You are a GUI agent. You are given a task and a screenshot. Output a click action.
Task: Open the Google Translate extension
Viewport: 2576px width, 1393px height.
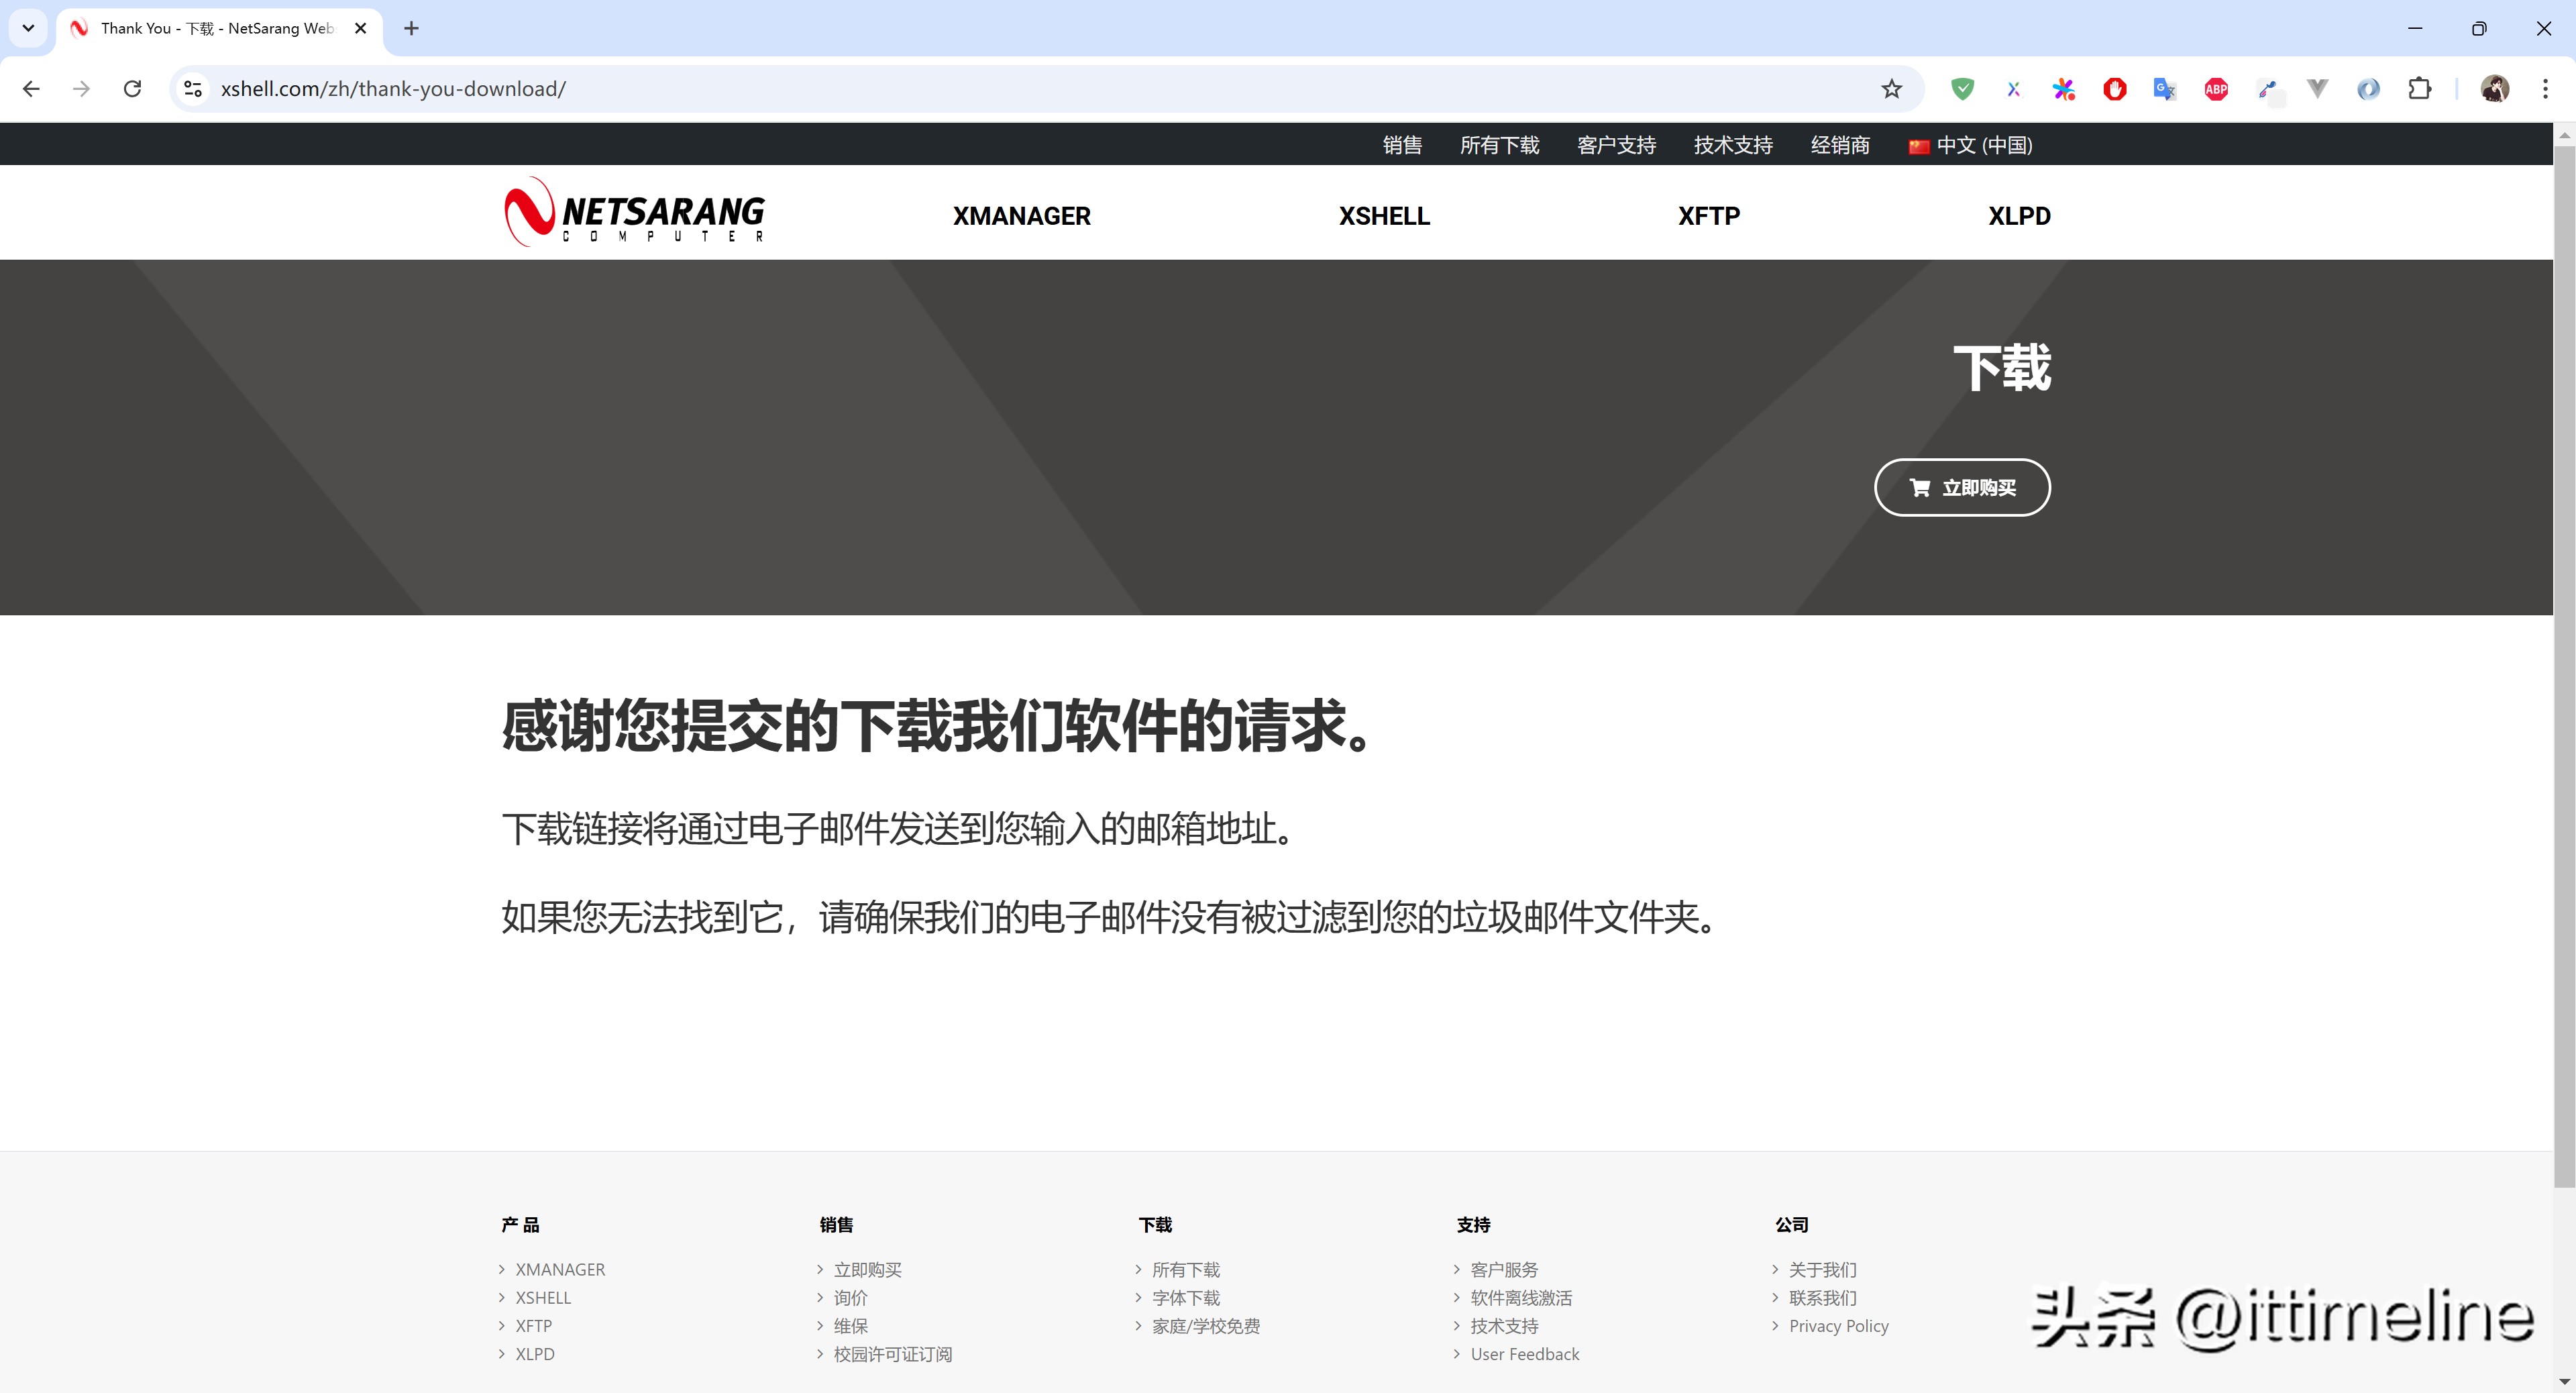point(2164,89)
